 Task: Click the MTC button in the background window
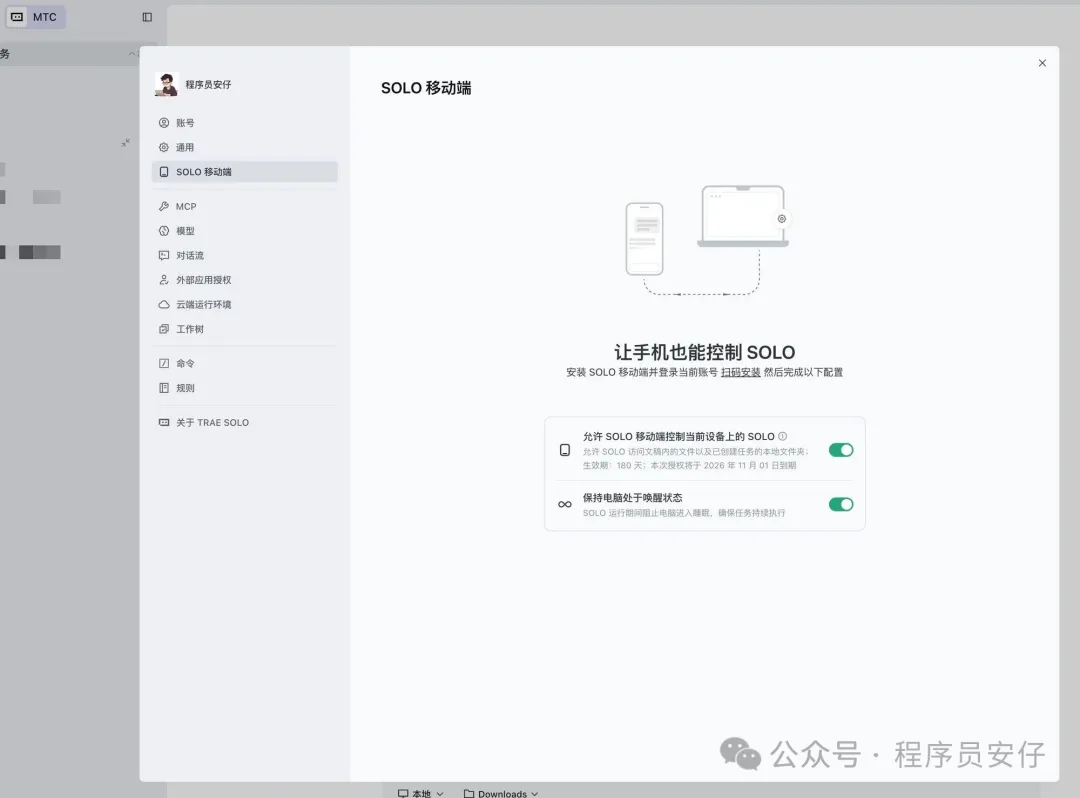coord(36,17)
